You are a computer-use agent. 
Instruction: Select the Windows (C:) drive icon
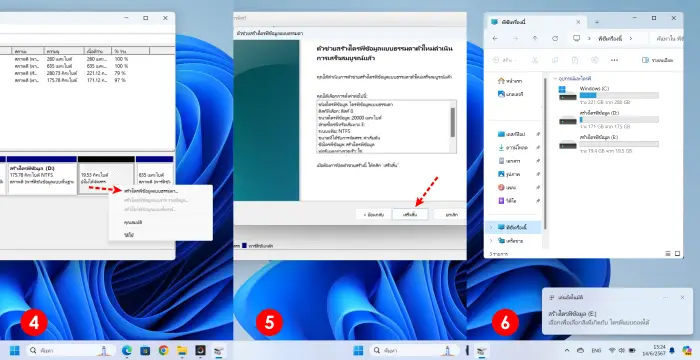click(567, 93)
